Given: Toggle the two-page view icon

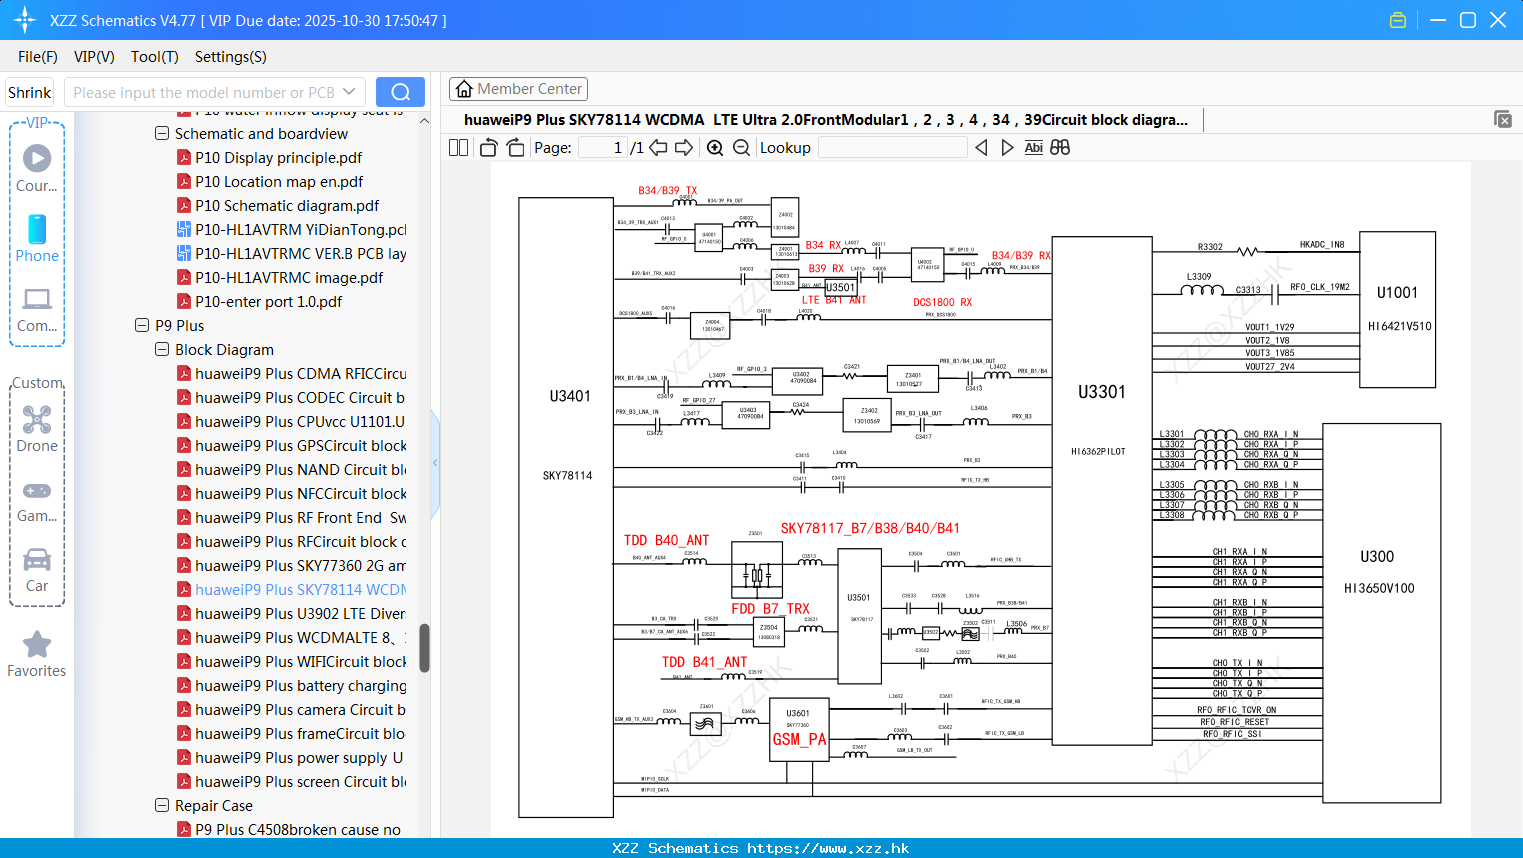Looking at the screenshot, I should tap(458, 147).
